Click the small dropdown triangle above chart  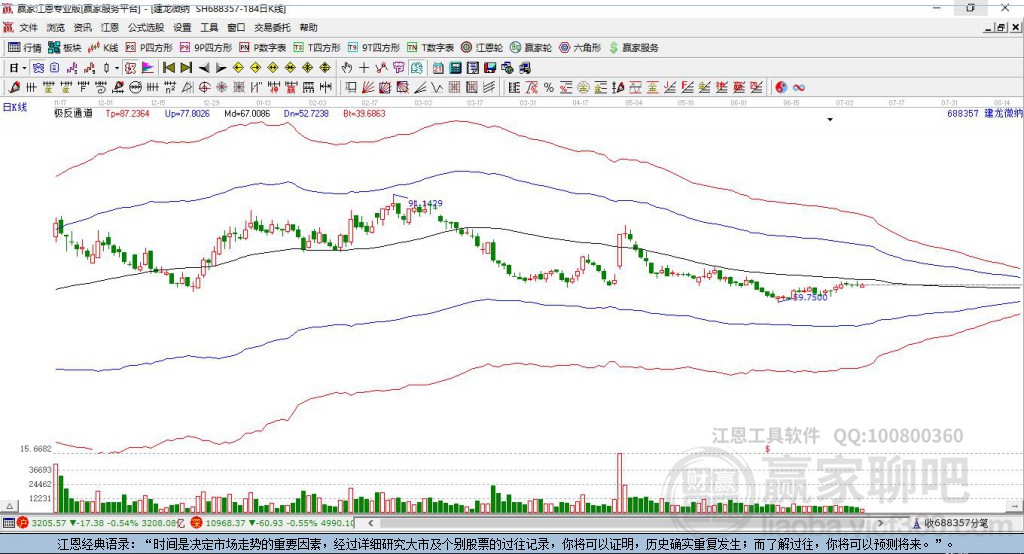point(830,120)
